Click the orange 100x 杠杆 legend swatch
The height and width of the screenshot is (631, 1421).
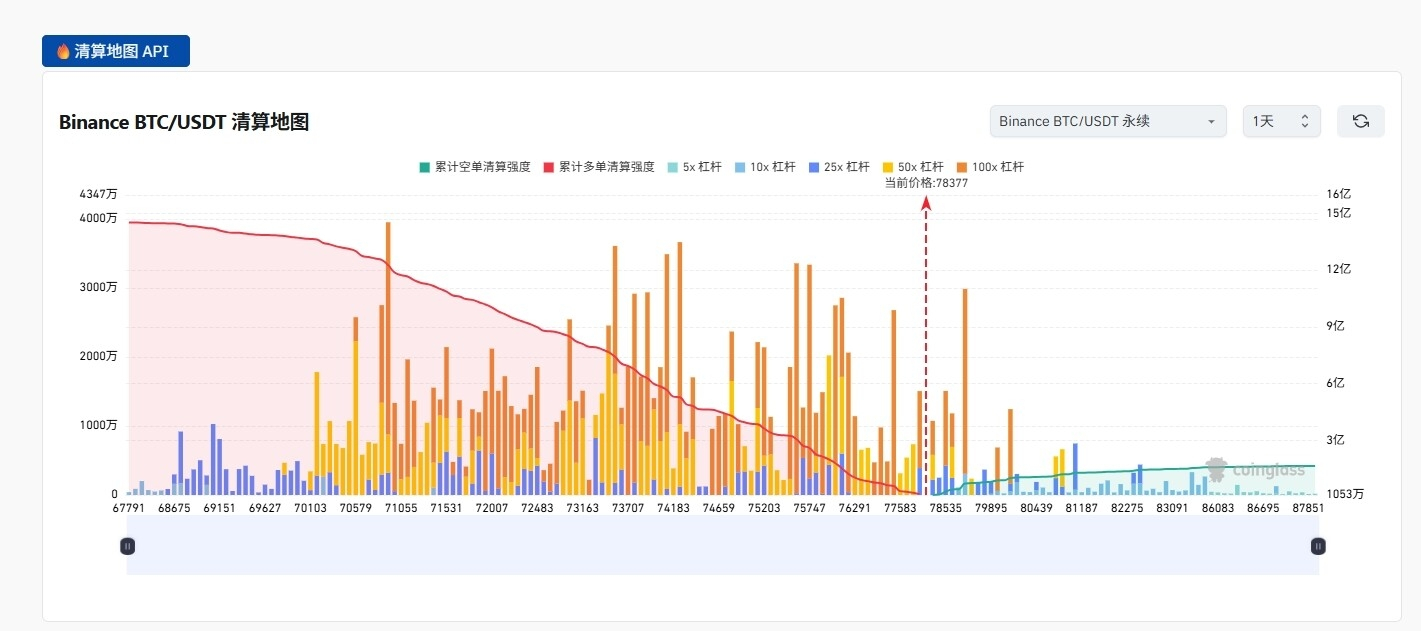(x=962, y=167)
